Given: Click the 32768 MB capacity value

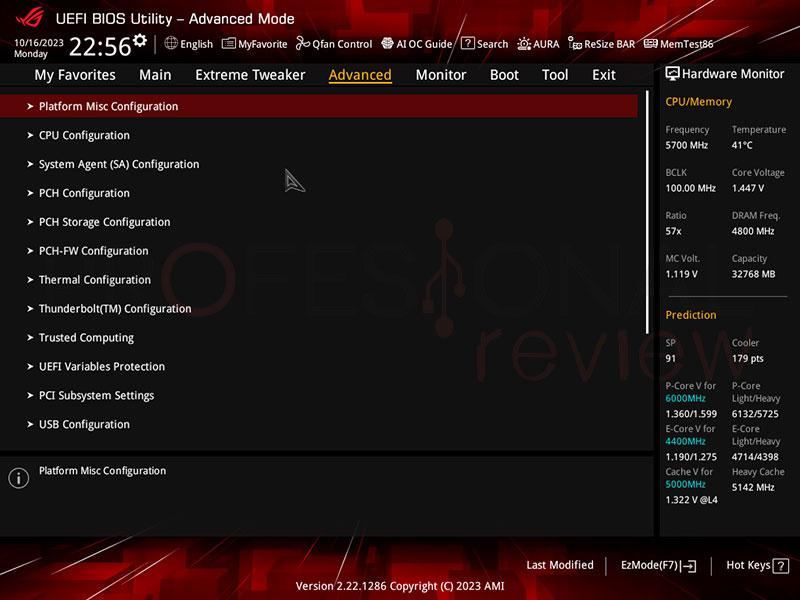Looking at the screenshot, I should [x=753, y=274].
